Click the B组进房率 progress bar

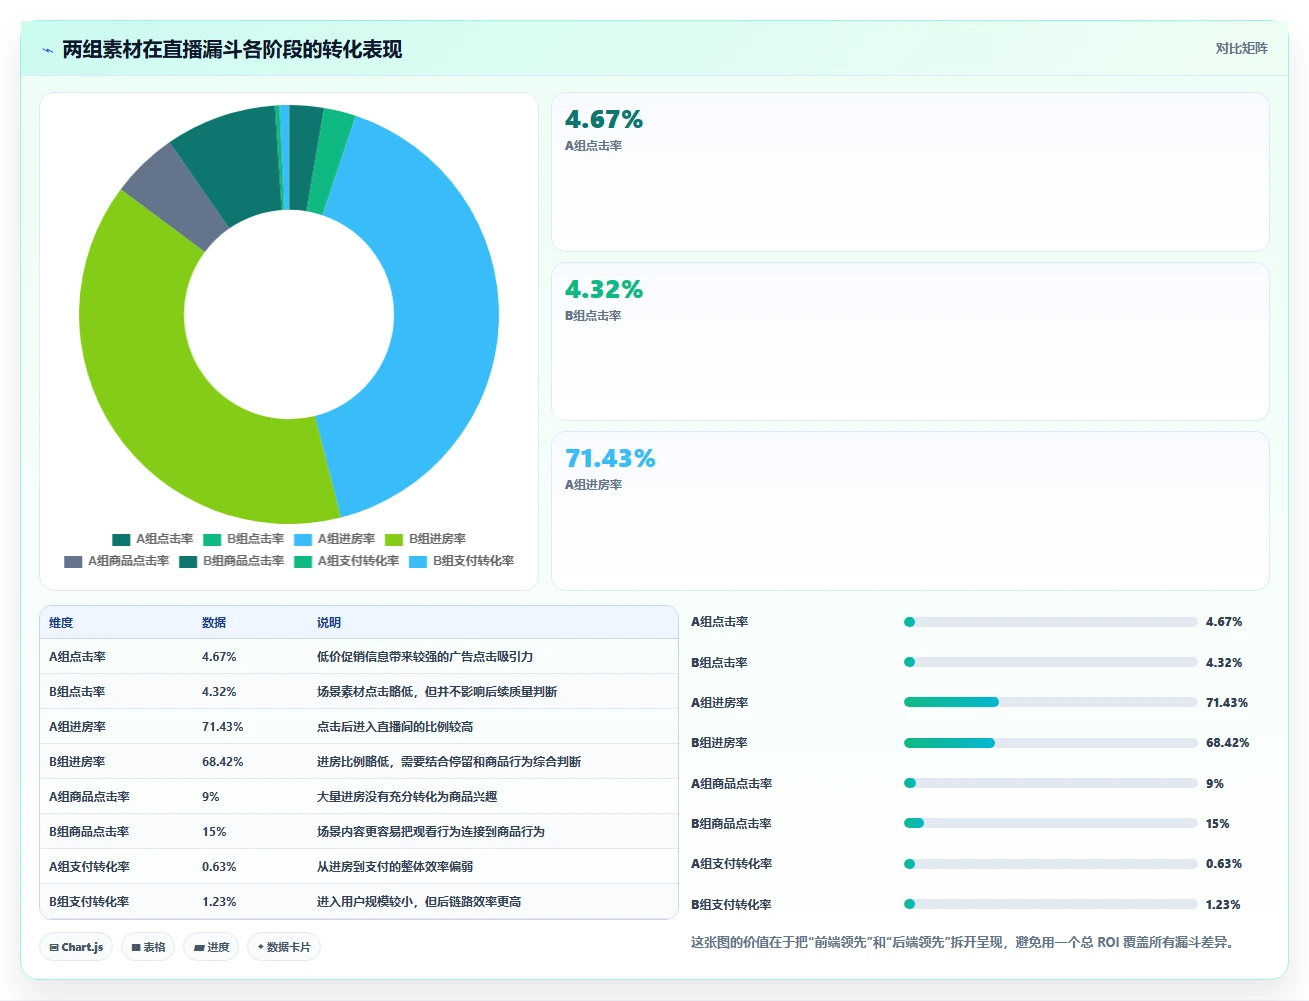pos(1050,743)
